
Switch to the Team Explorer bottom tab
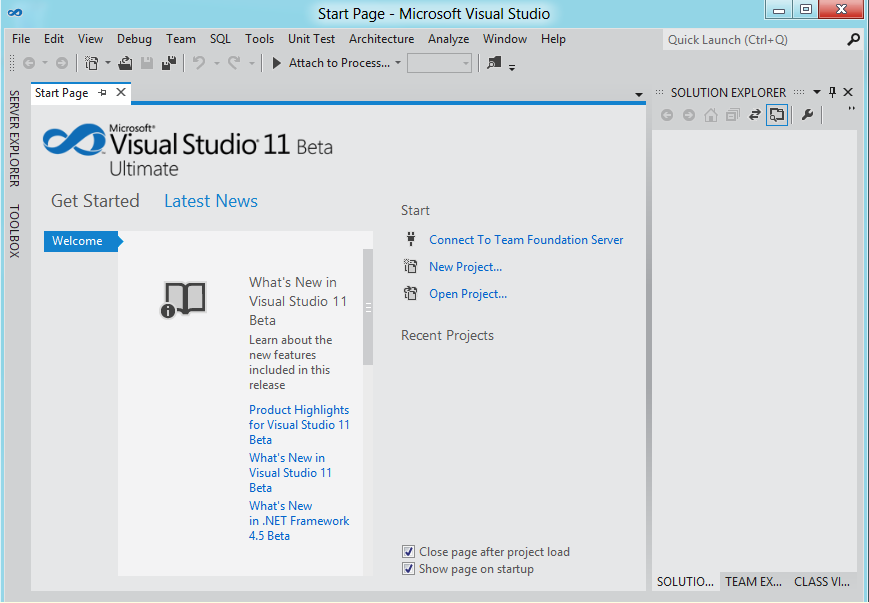coord(754,581)
